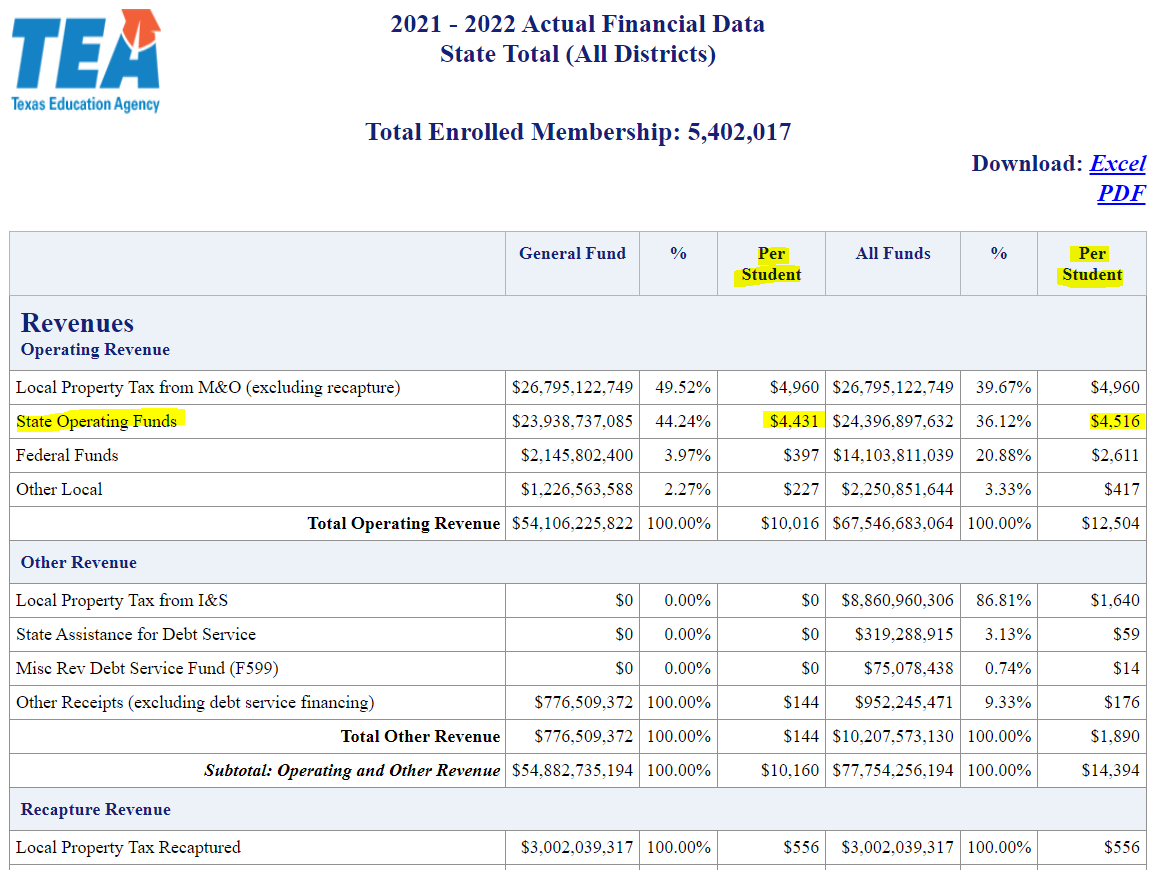Select the 44.24% percentage cell
This screenshot has width=1154, height=870.
click(x=683, y=421)
